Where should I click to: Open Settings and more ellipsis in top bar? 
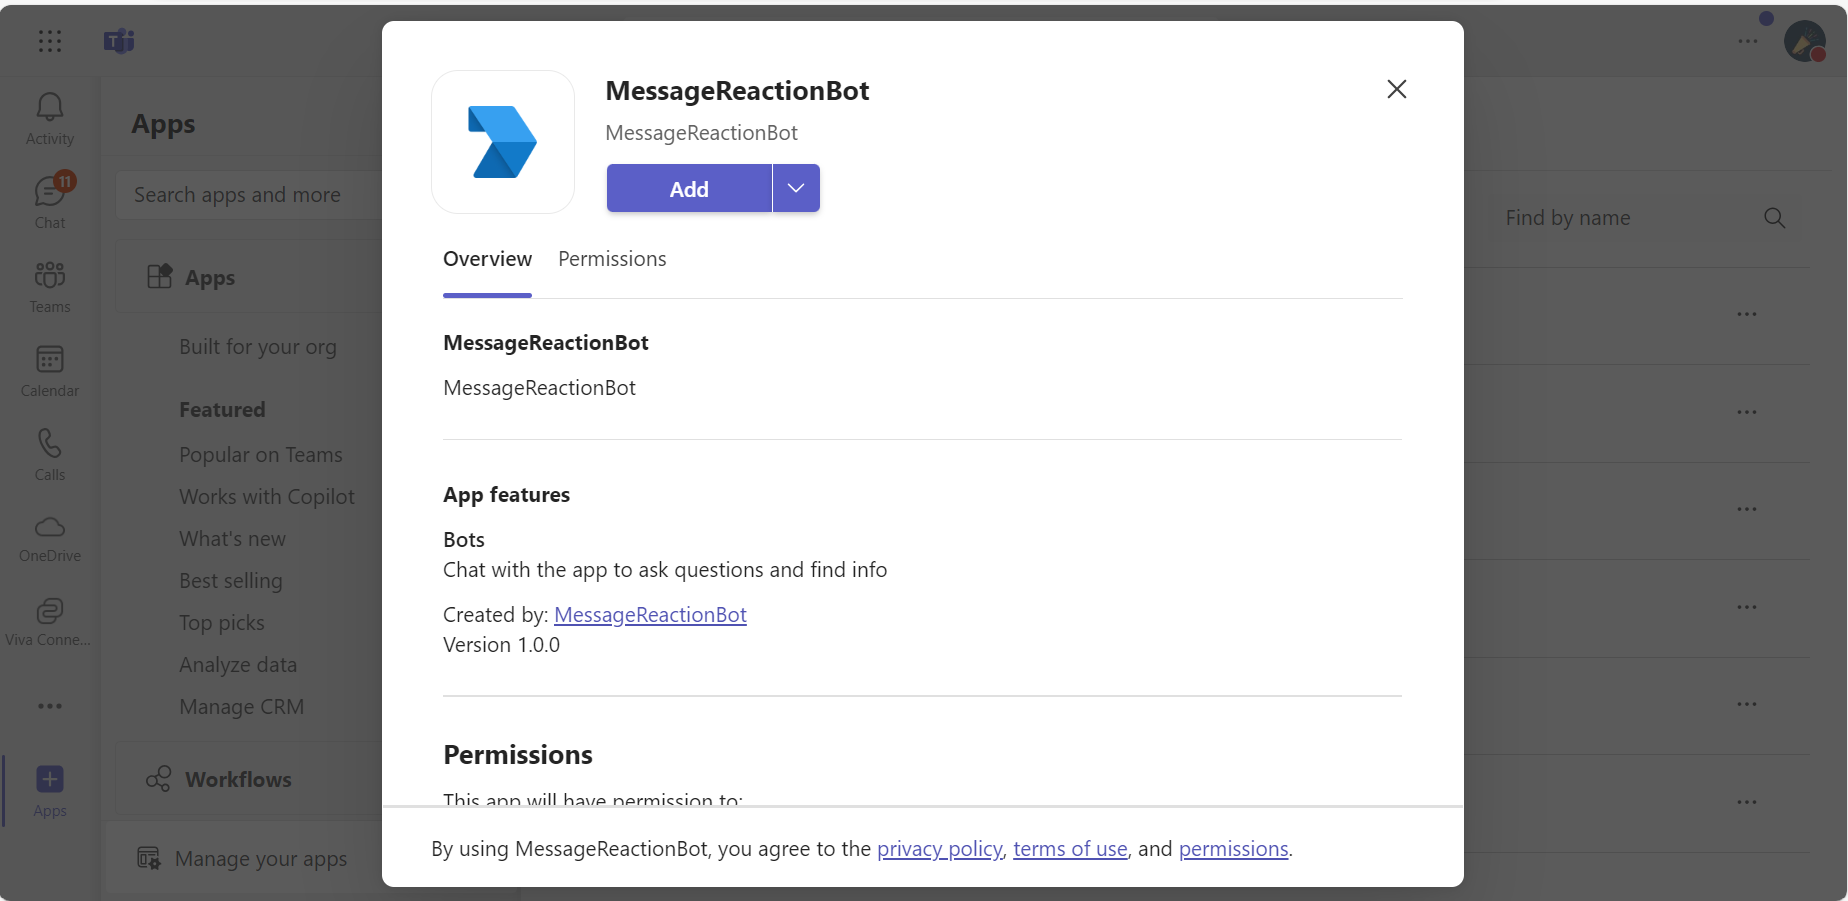[x=1747, y=42]
